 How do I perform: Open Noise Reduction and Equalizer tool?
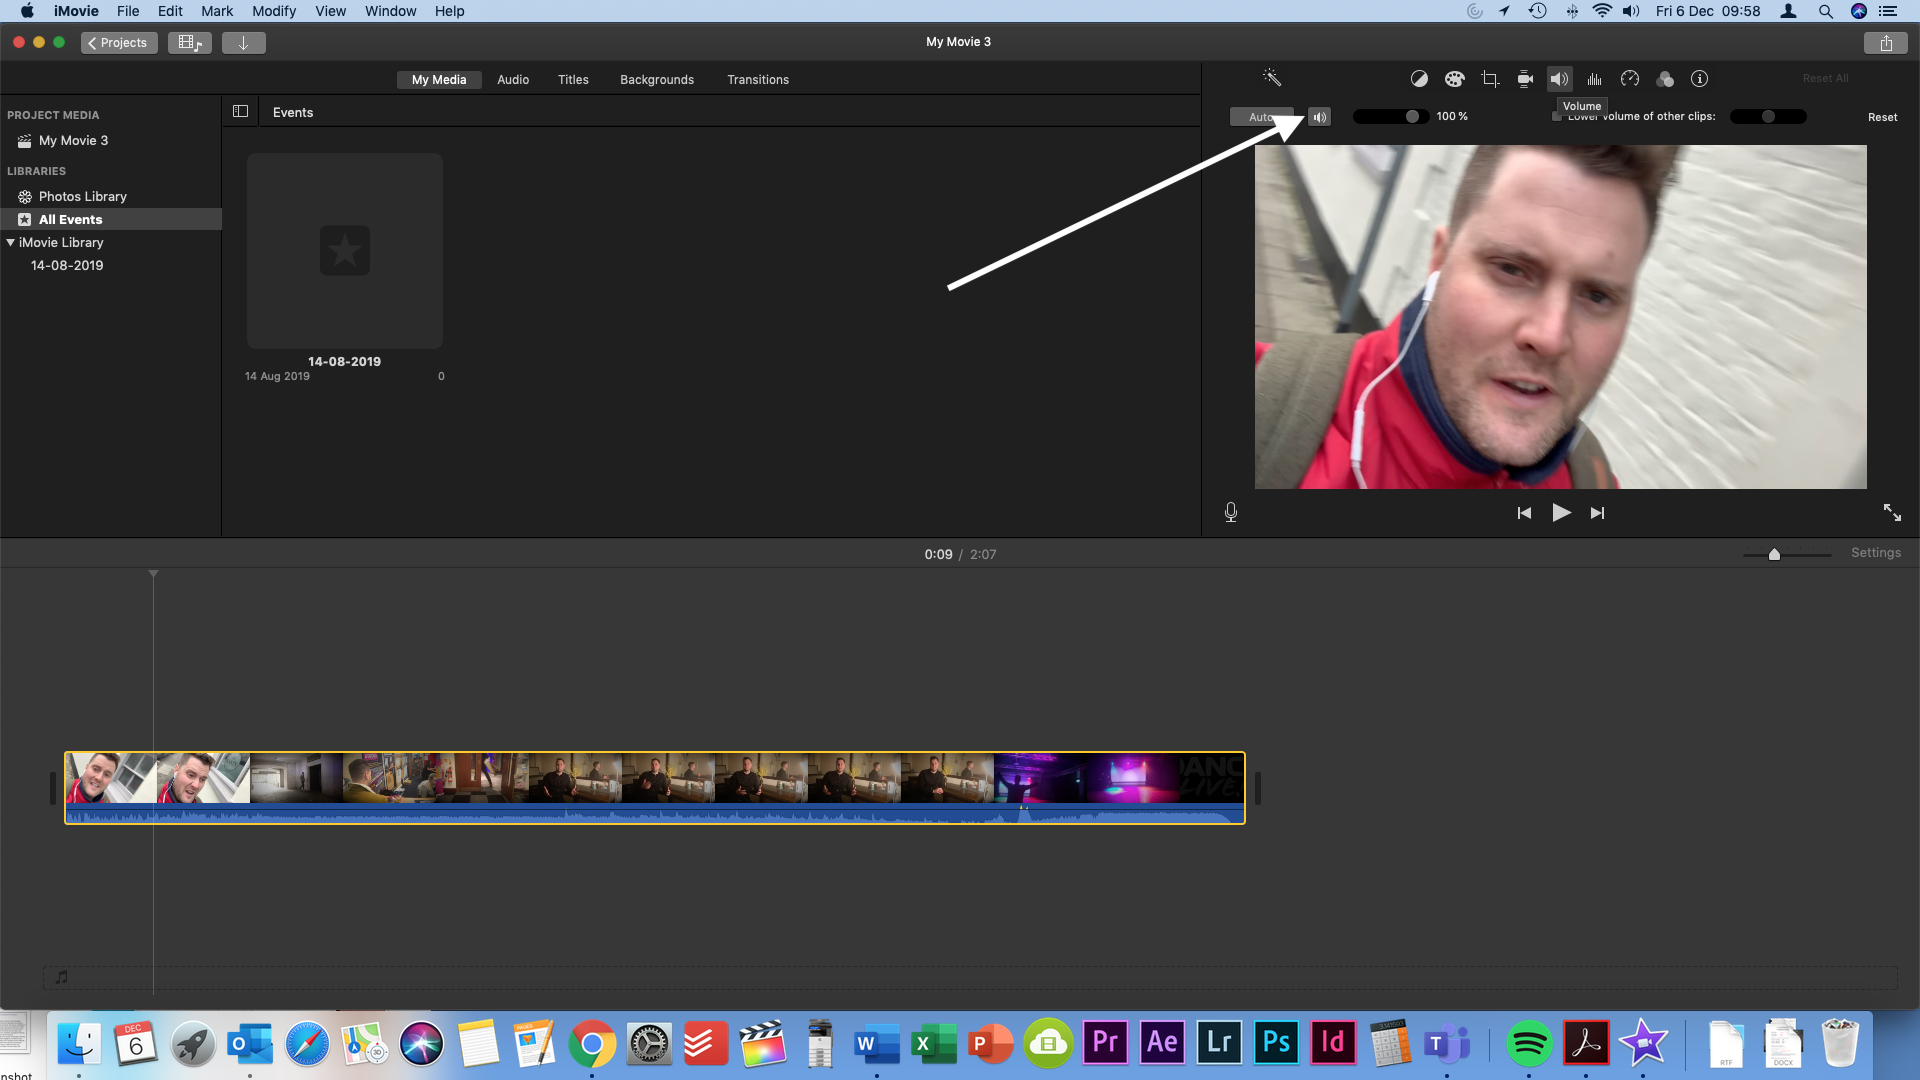click(x=1595, y=79)
